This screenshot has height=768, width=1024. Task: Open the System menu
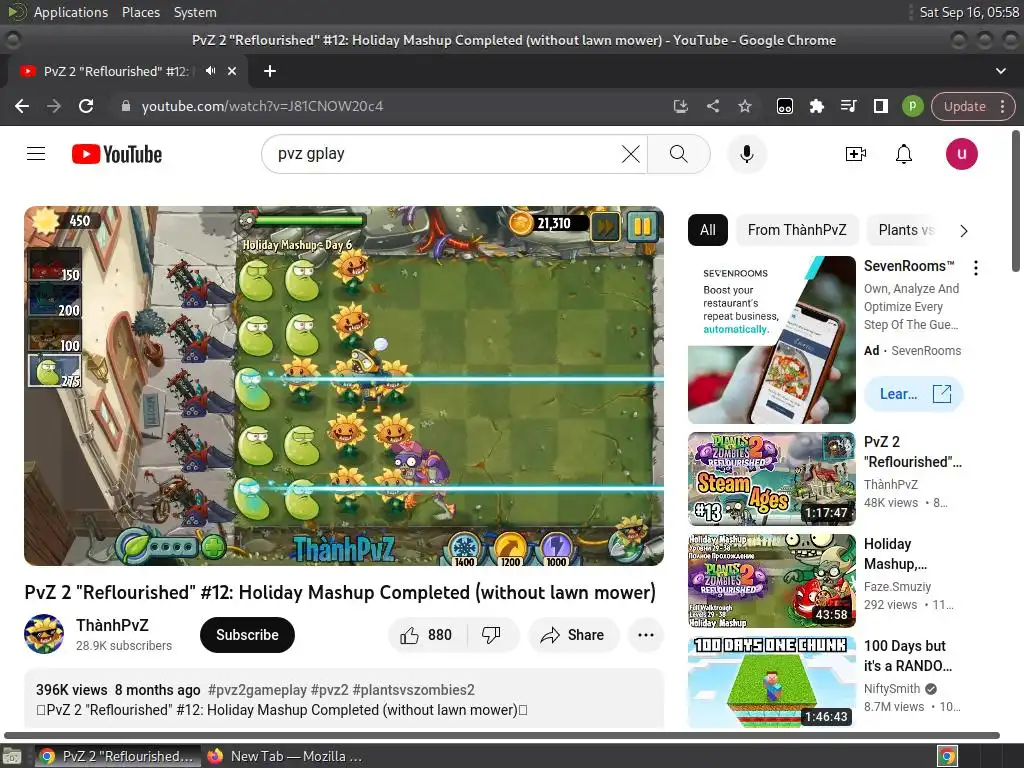(195, 12)
